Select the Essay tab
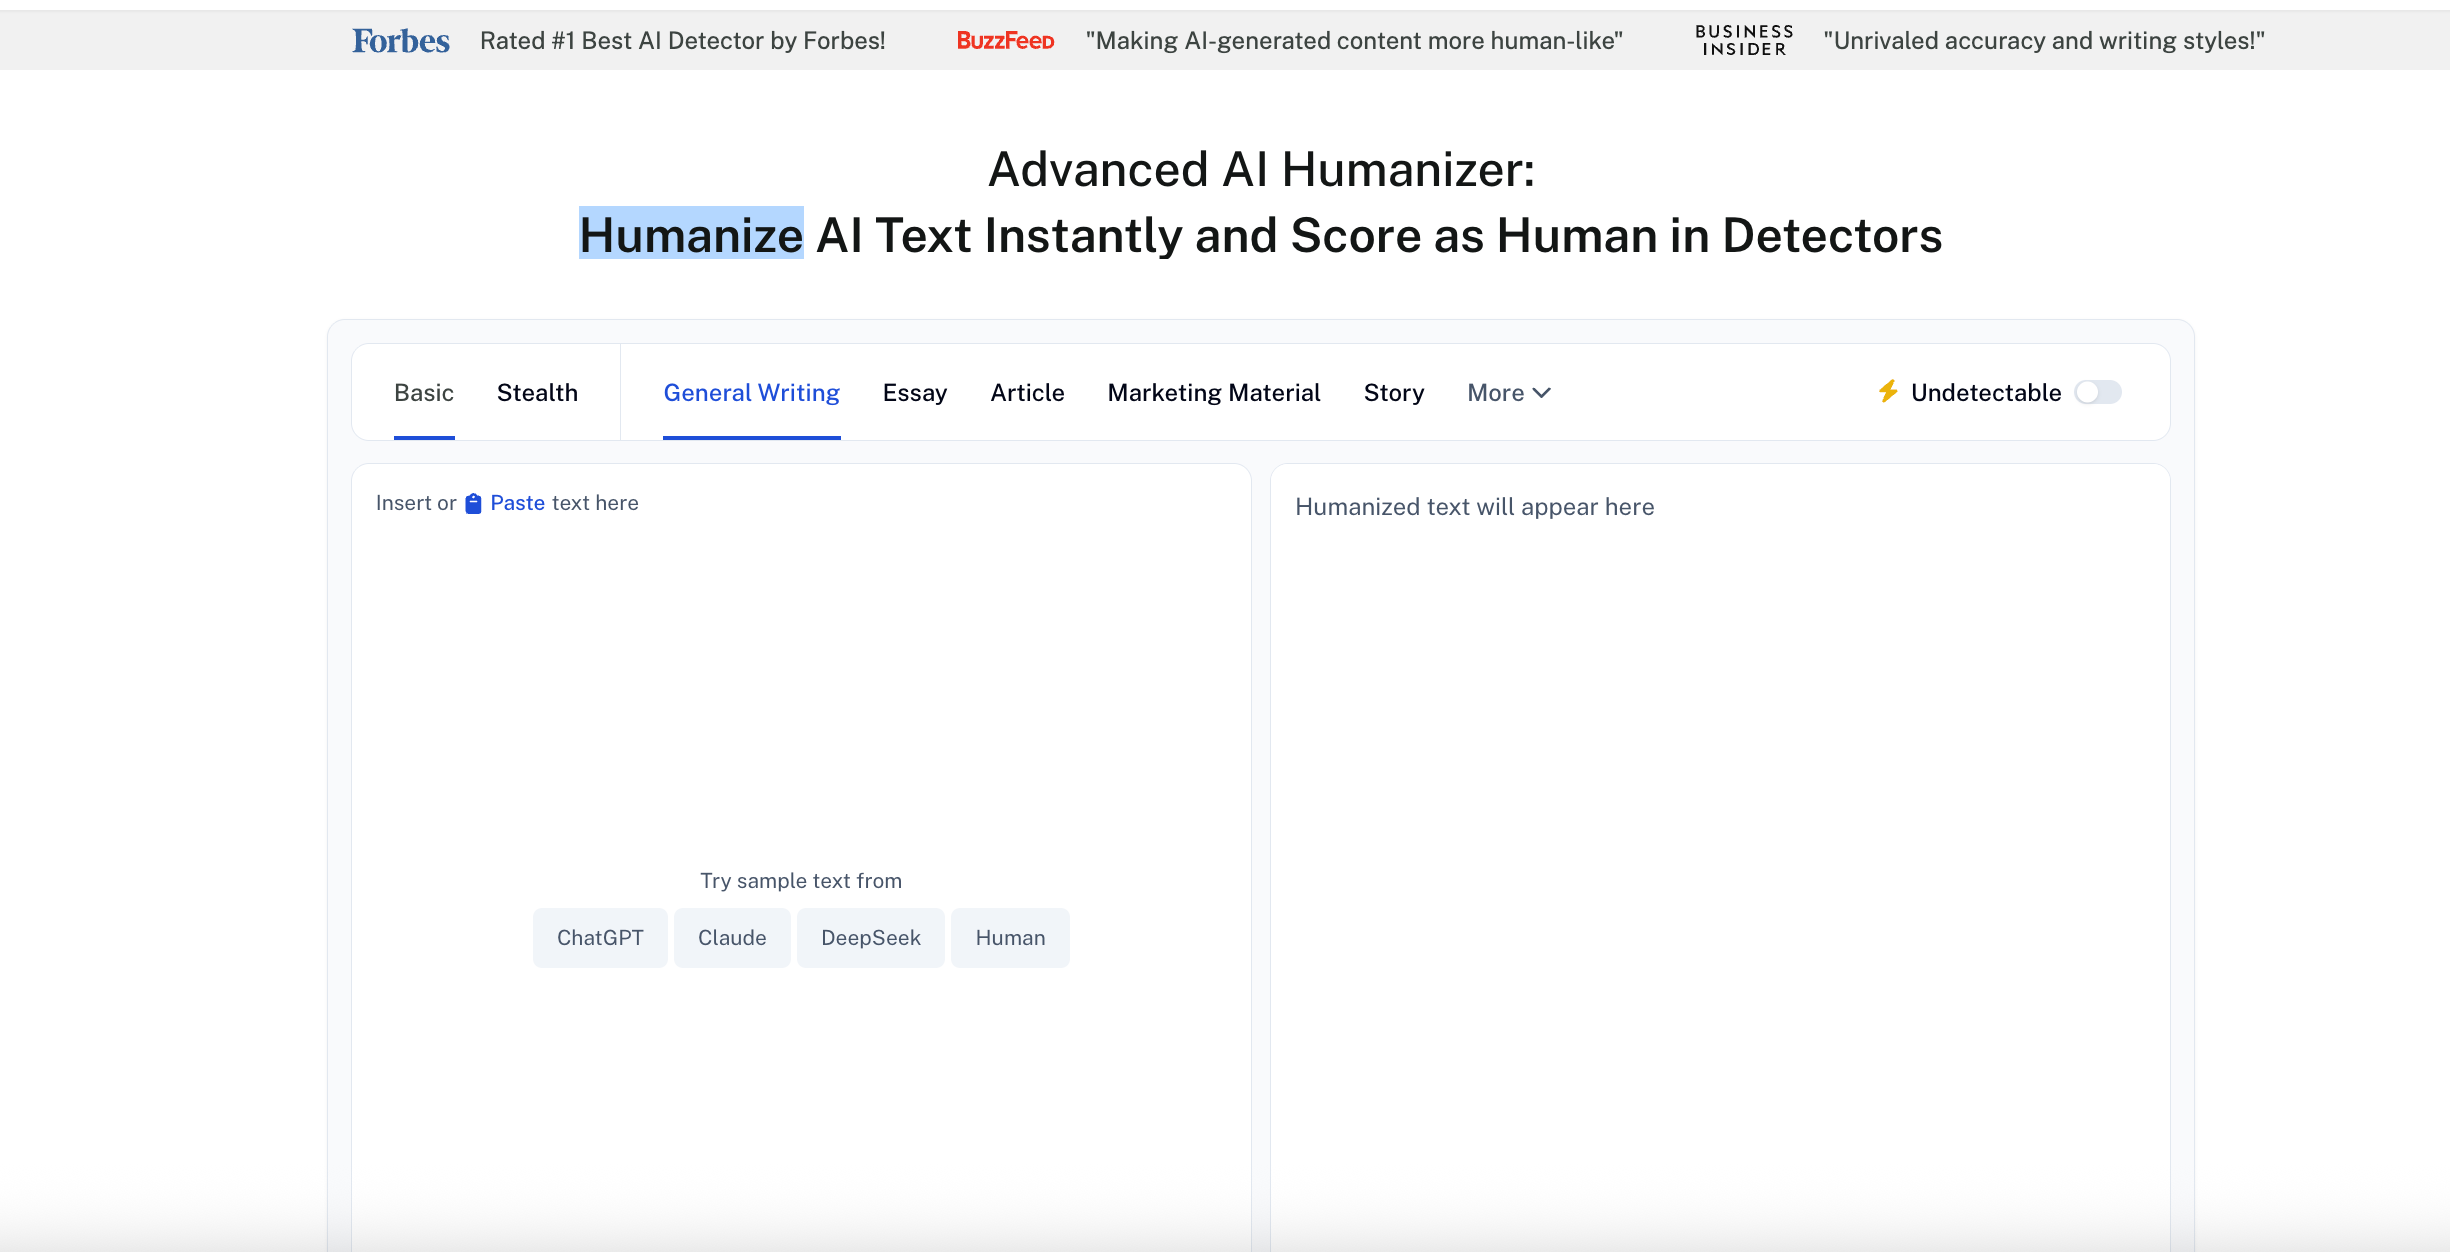This screenshot has height=1252, width=2450. (x=915, y=393)
